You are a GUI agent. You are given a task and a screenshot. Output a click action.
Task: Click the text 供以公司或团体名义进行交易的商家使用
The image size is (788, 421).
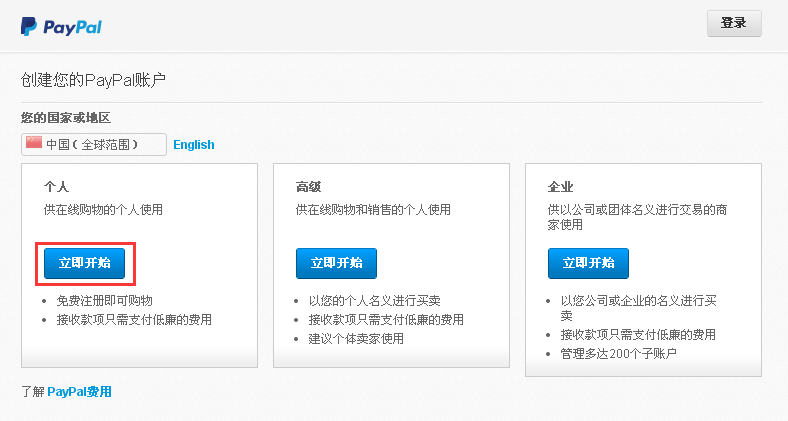637,217
